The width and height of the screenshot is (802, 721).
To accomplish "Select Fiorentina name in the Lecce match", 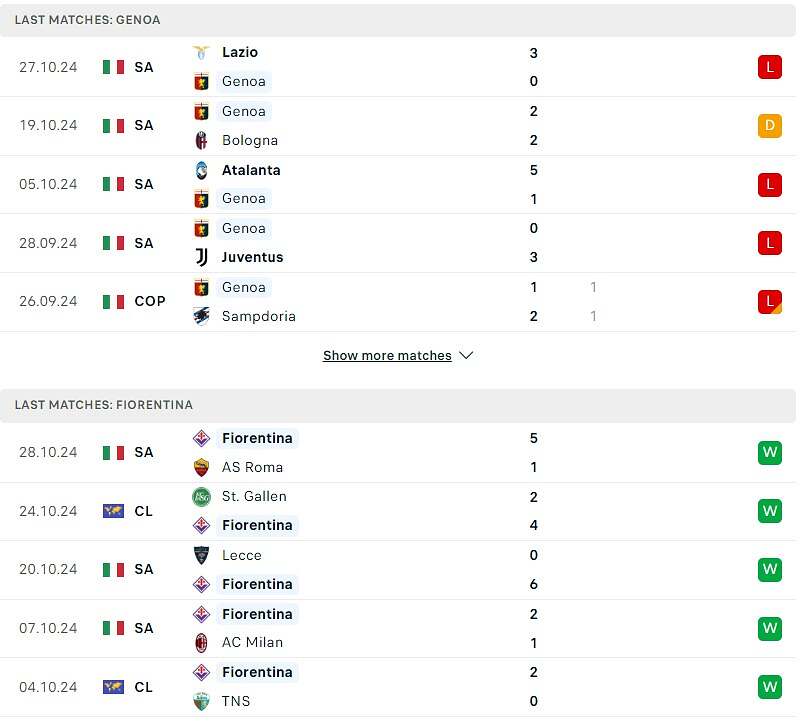I will tap(257, 584).
